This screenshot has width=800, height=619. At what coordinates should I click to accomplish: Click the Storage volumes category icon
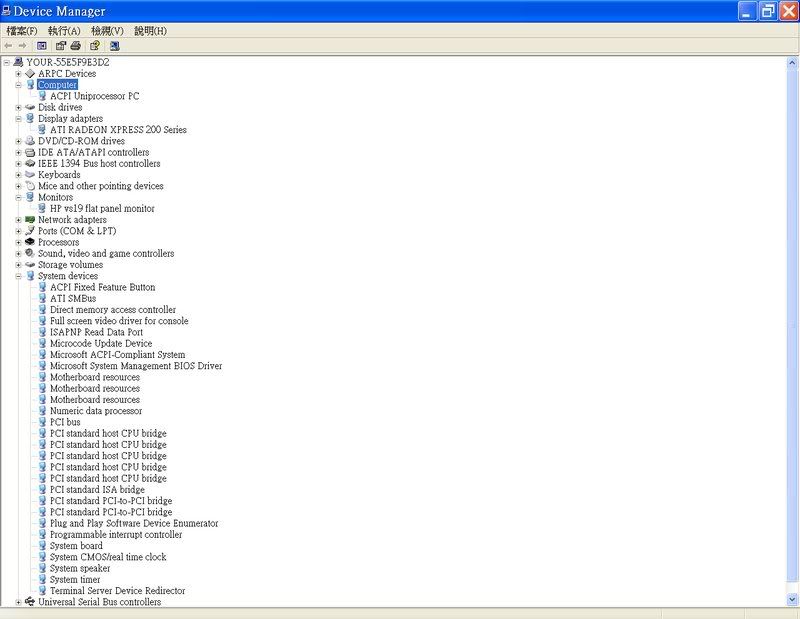click(30, 264)
